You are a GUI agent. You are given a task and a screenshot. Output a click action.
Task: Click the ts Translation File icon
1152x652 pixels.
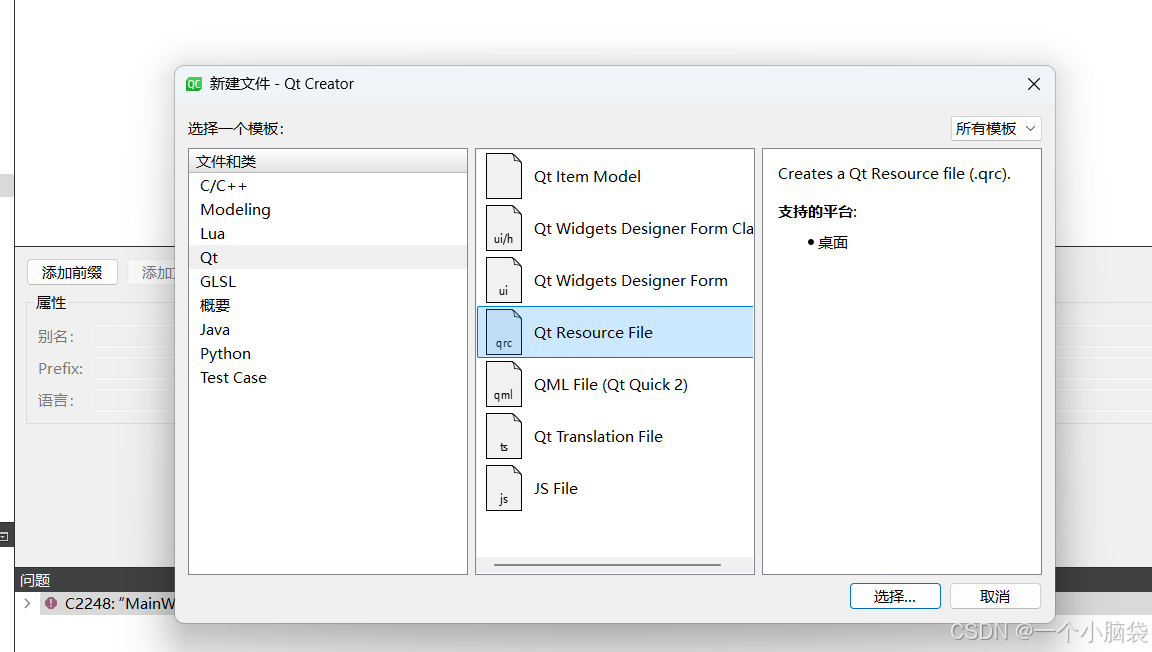point(503,437)
